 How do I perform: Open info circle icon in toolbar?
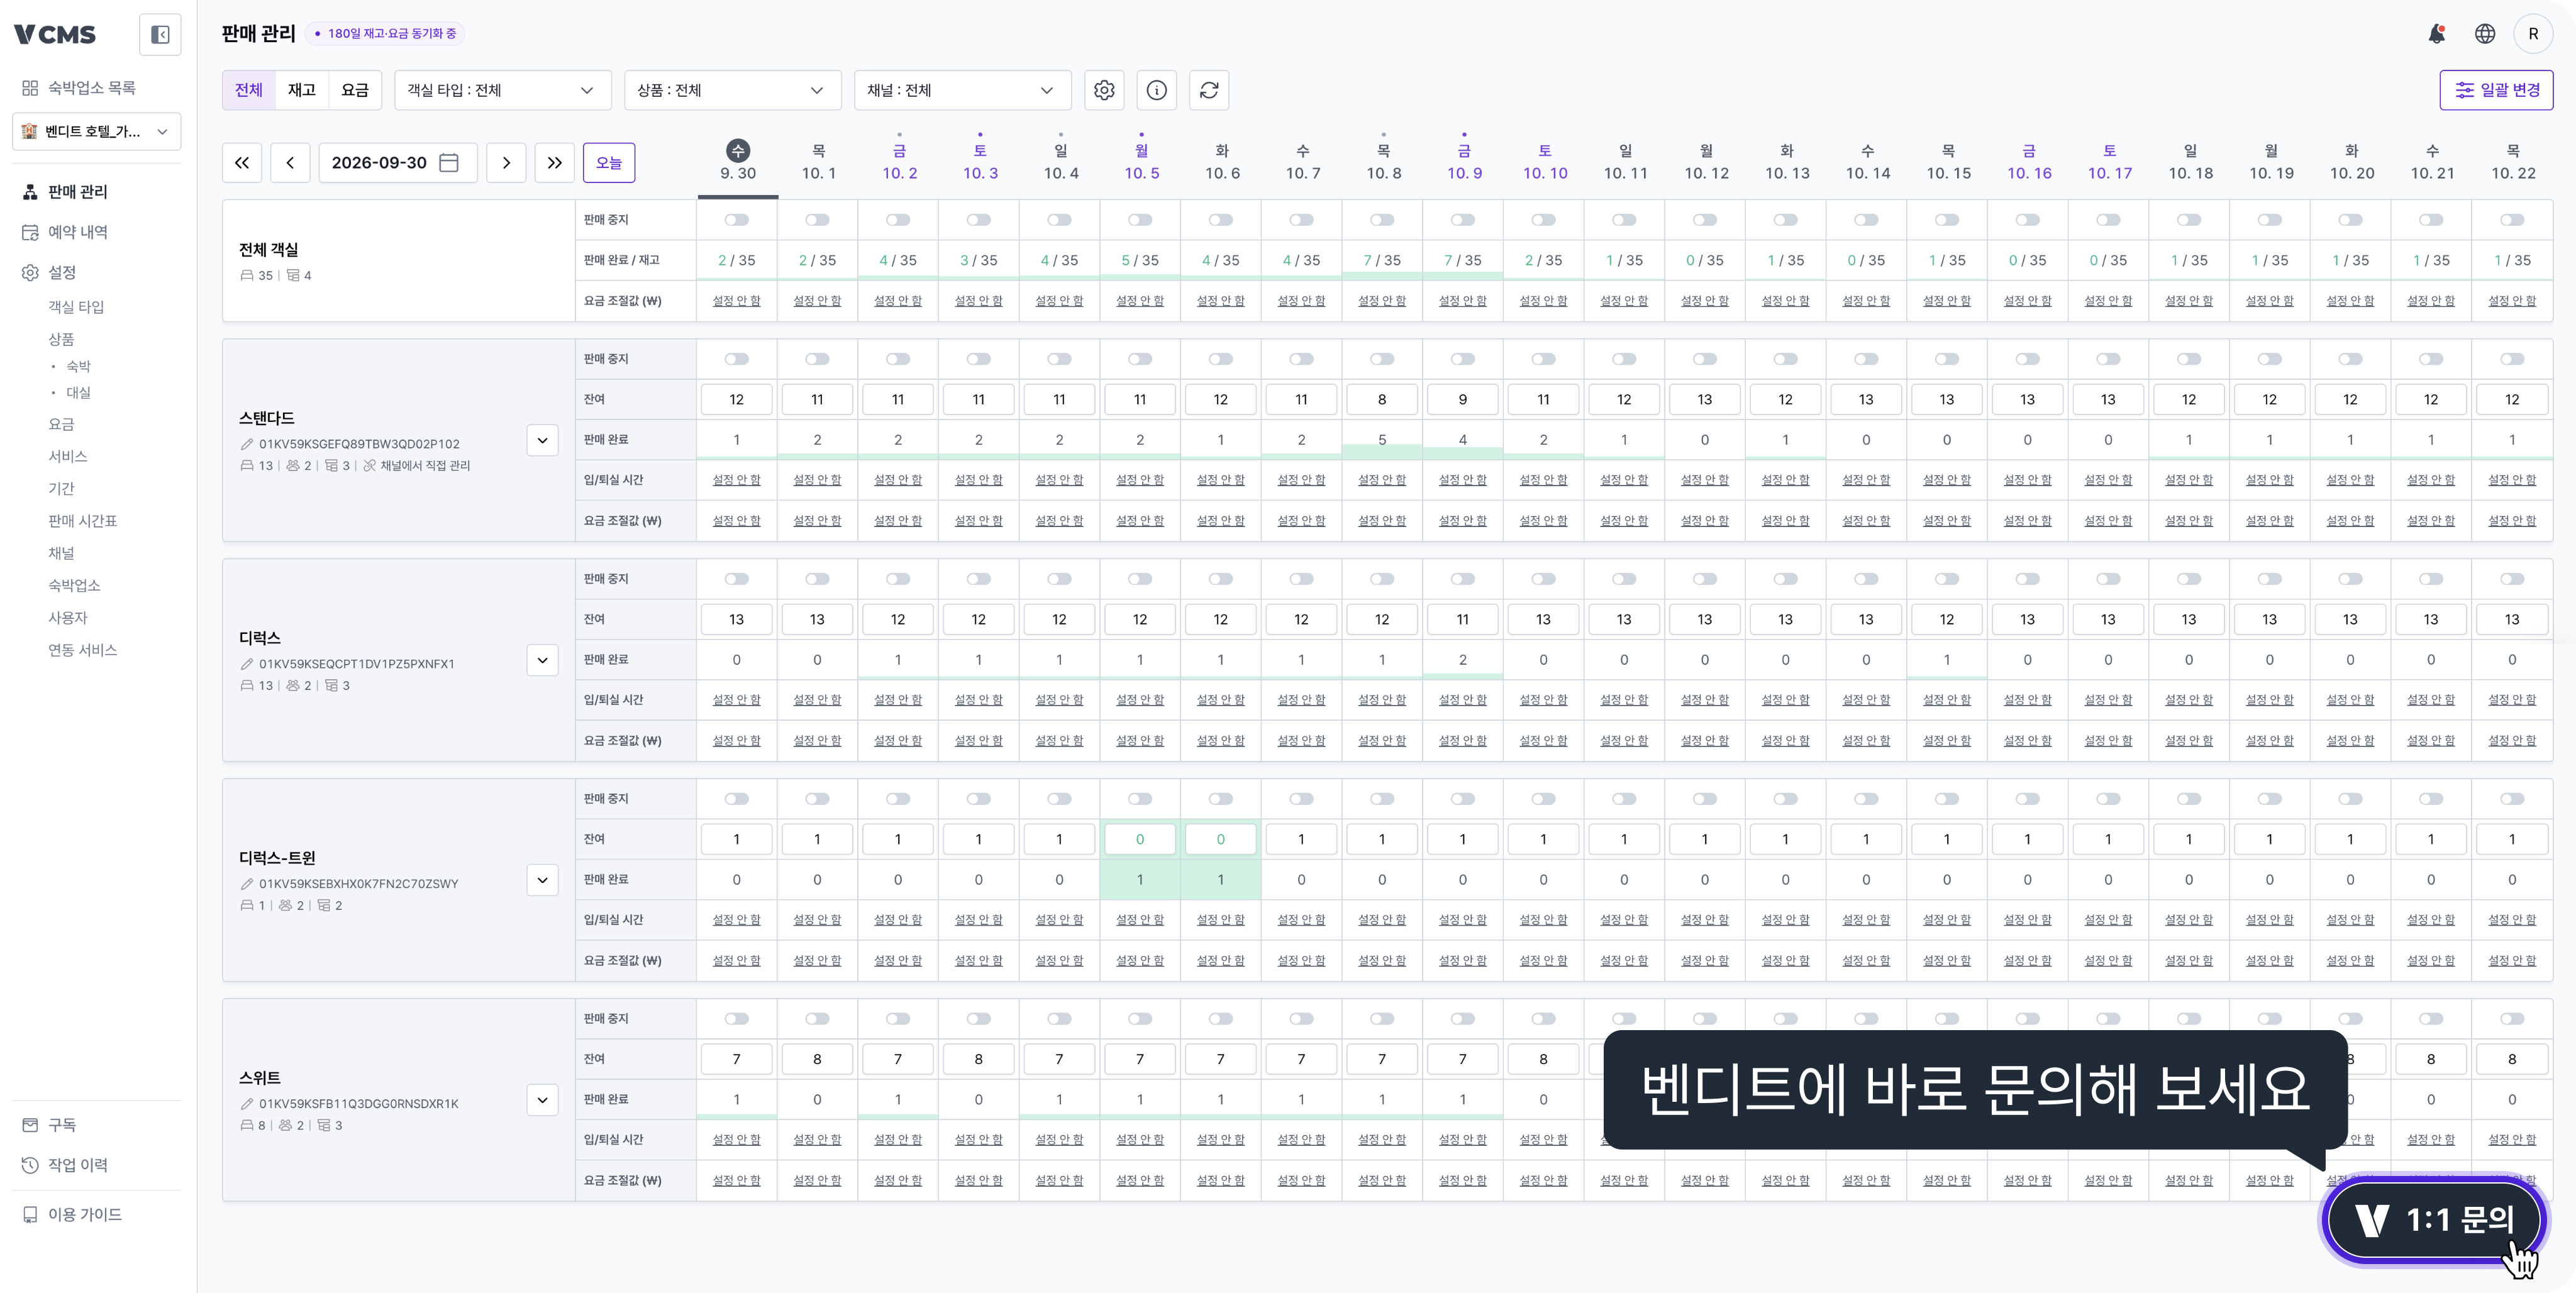[x=1156, y=90]
